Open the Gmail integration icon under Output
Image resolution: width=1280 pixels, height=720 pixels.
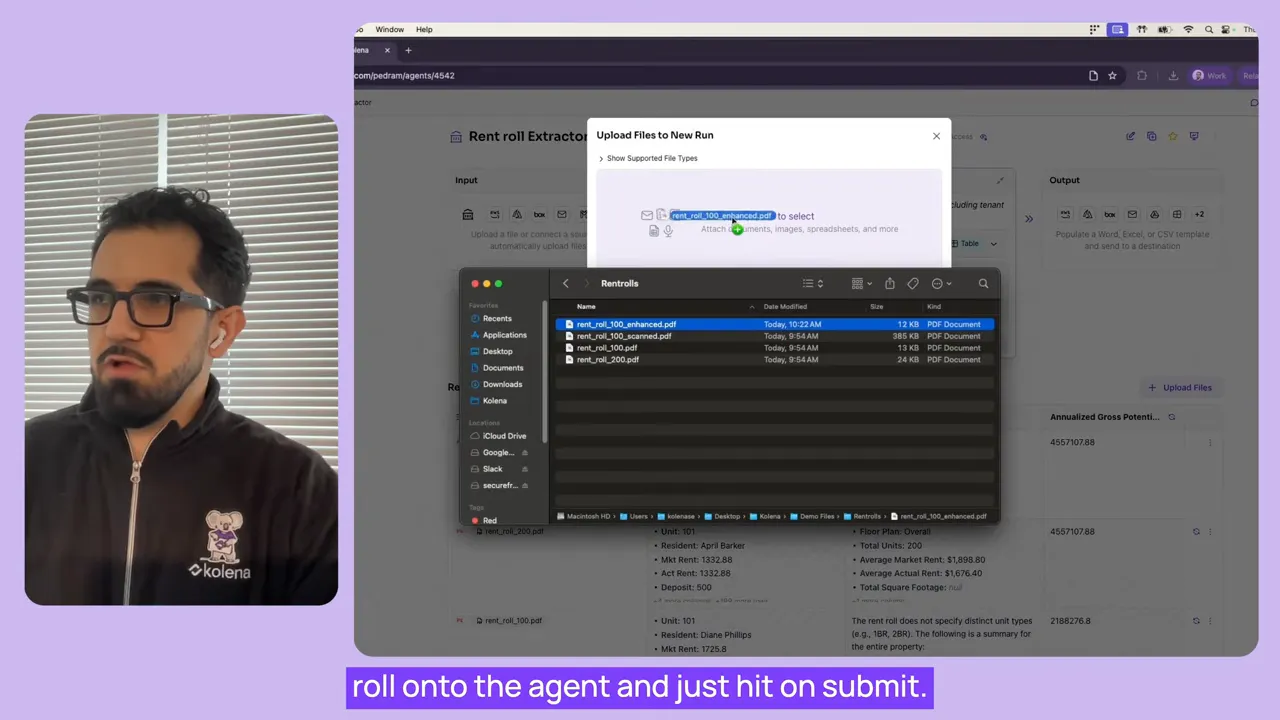pyautogui.click(x=1132, y=214)
